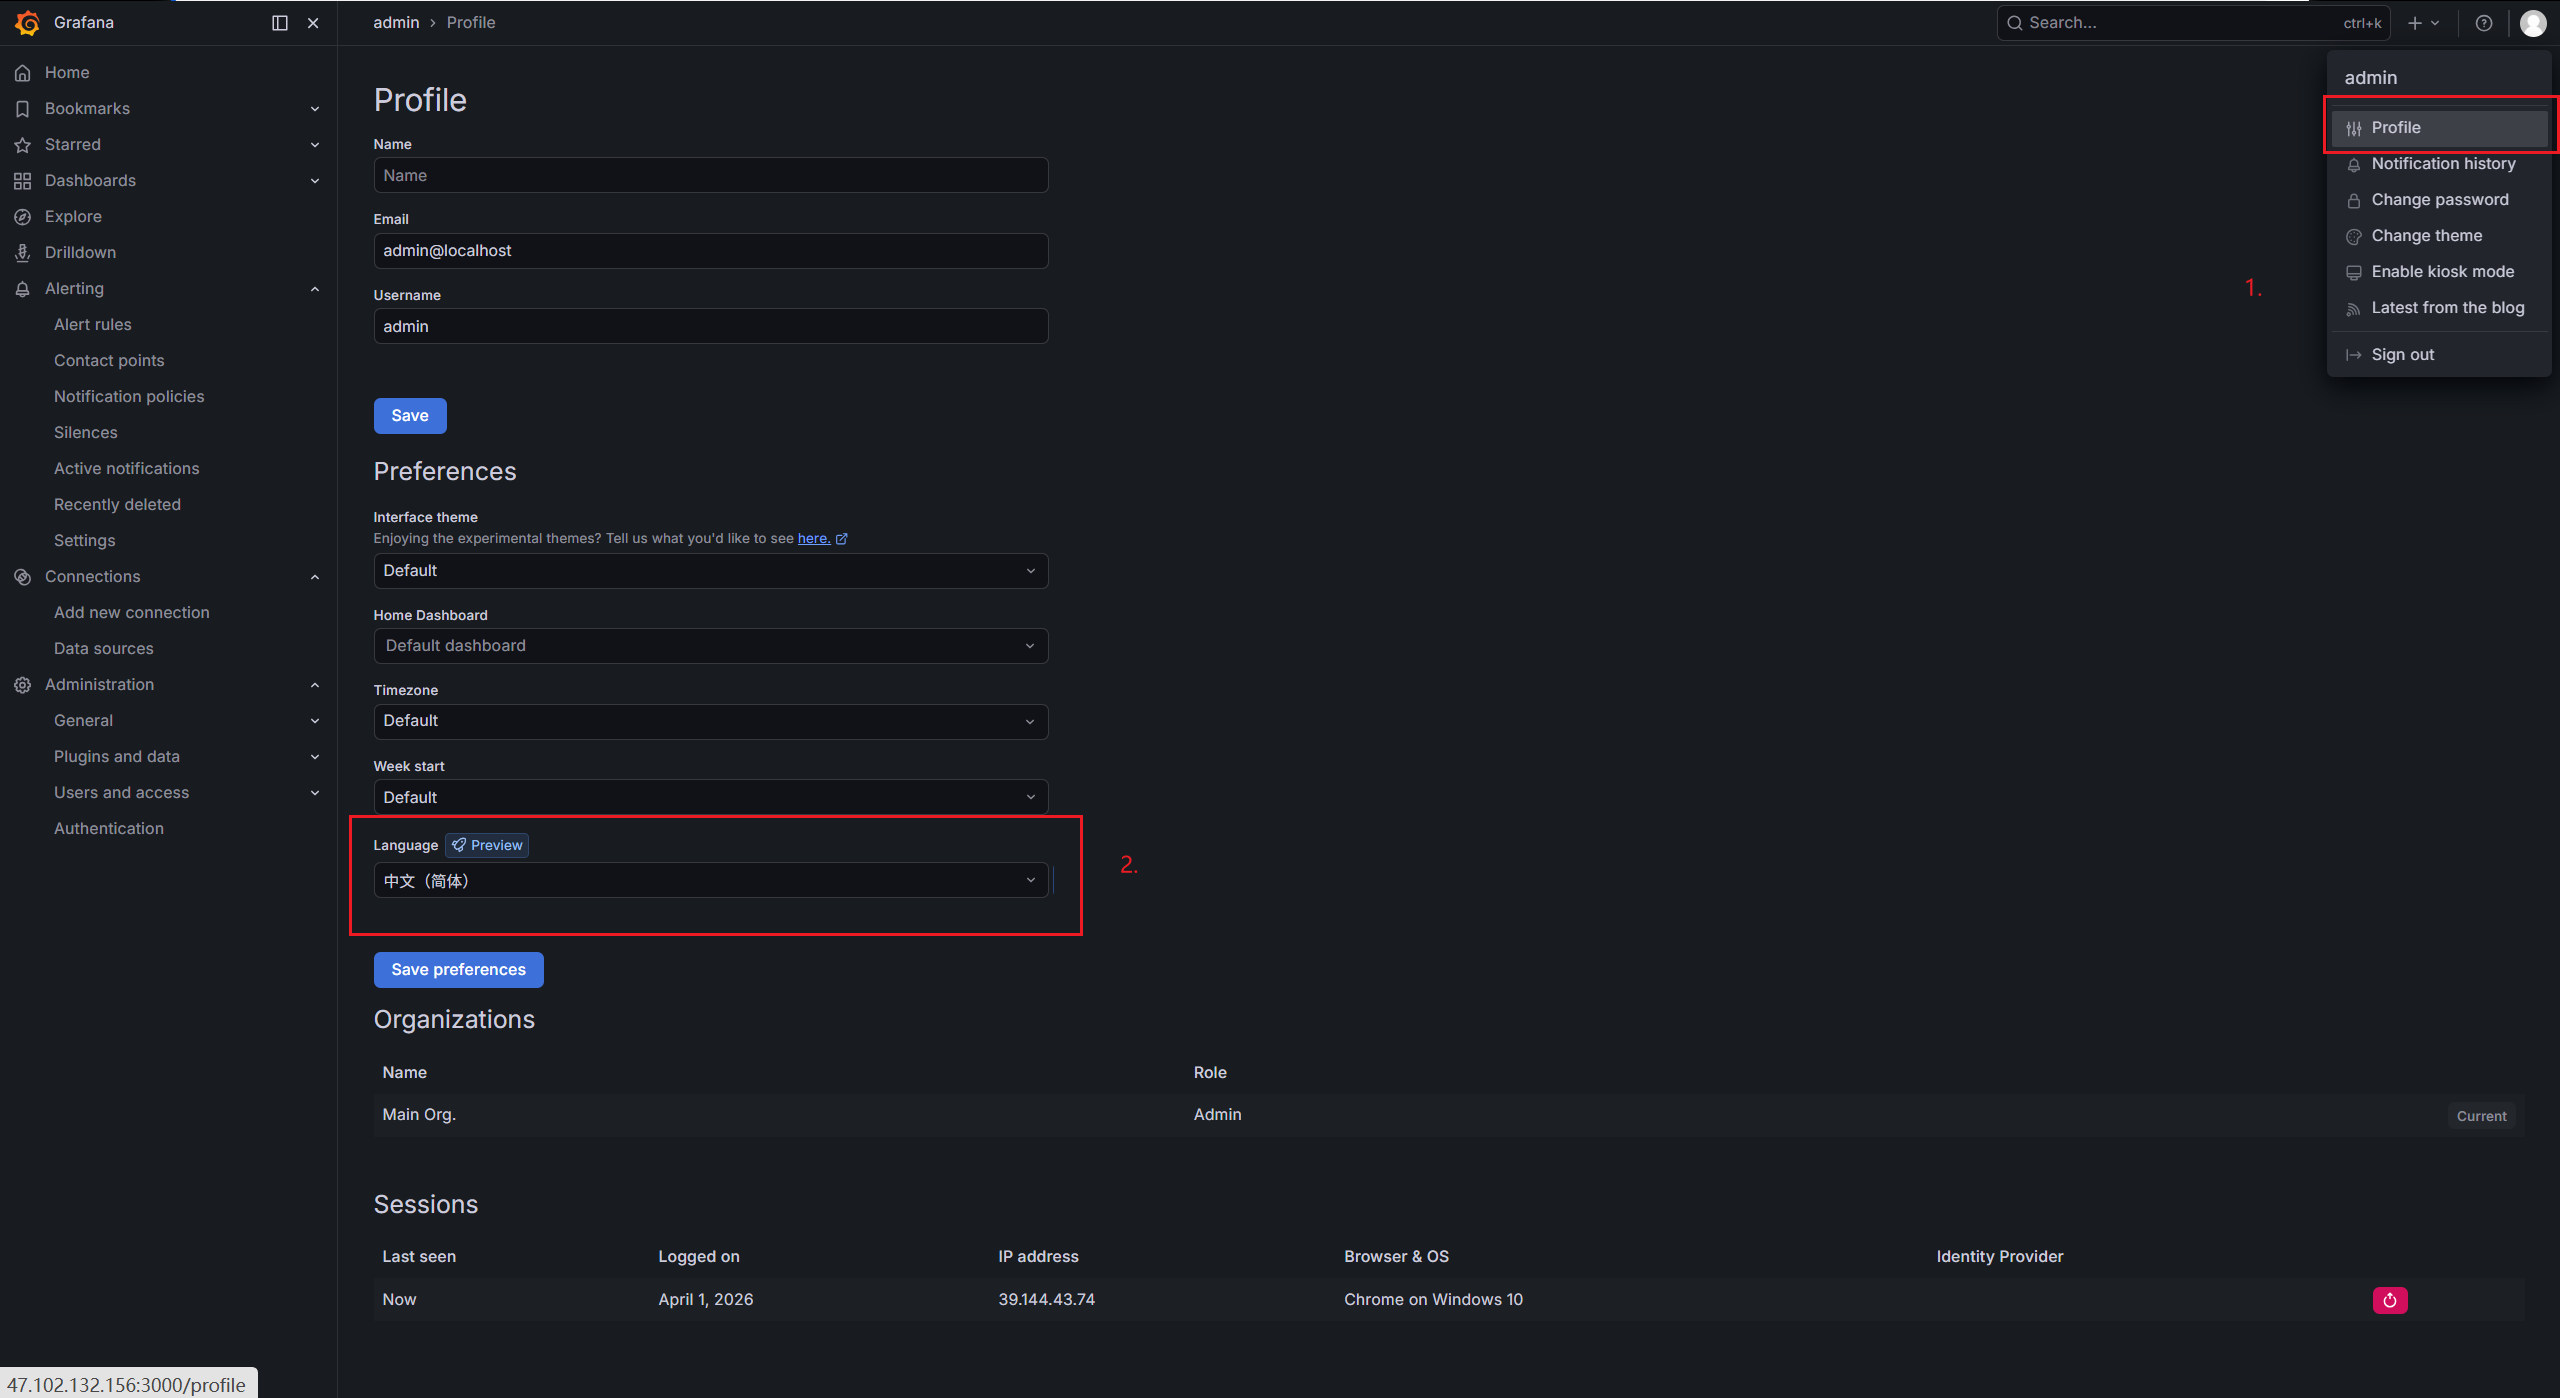Follow the experimental themes 'here' link
Viewport: 2560px width, 1398px height.
click(813, 538)
